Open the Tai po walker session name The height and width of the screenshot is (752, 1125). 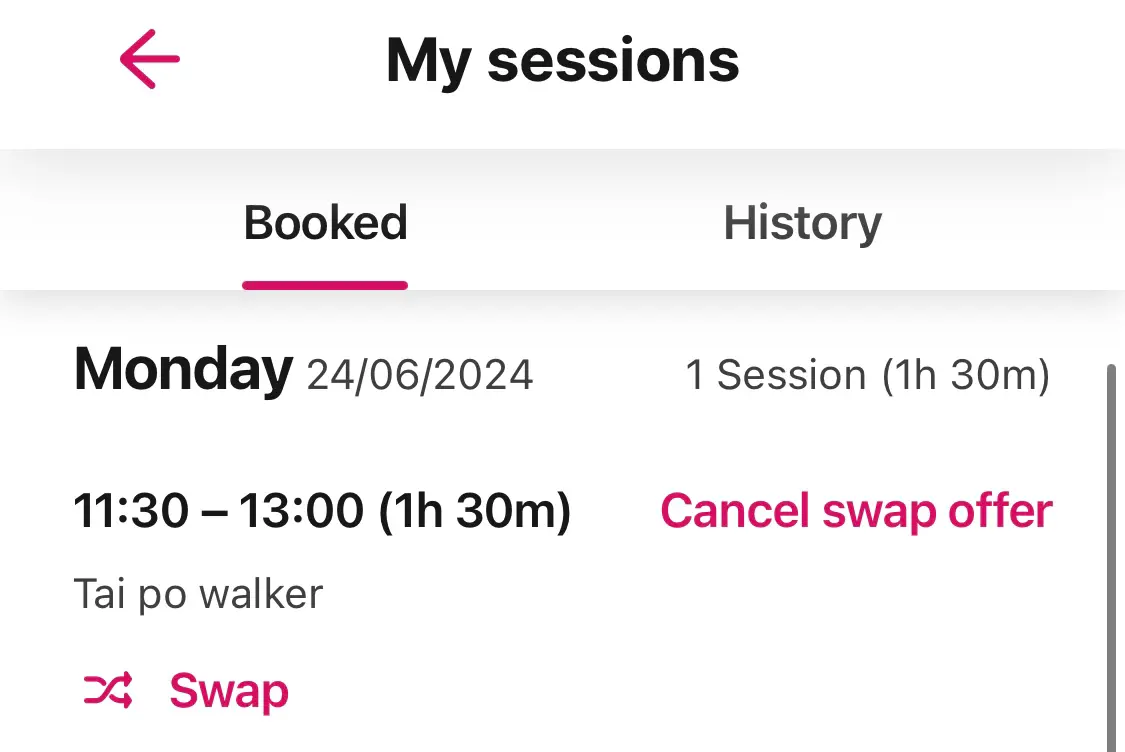click(x=199, y=595)
